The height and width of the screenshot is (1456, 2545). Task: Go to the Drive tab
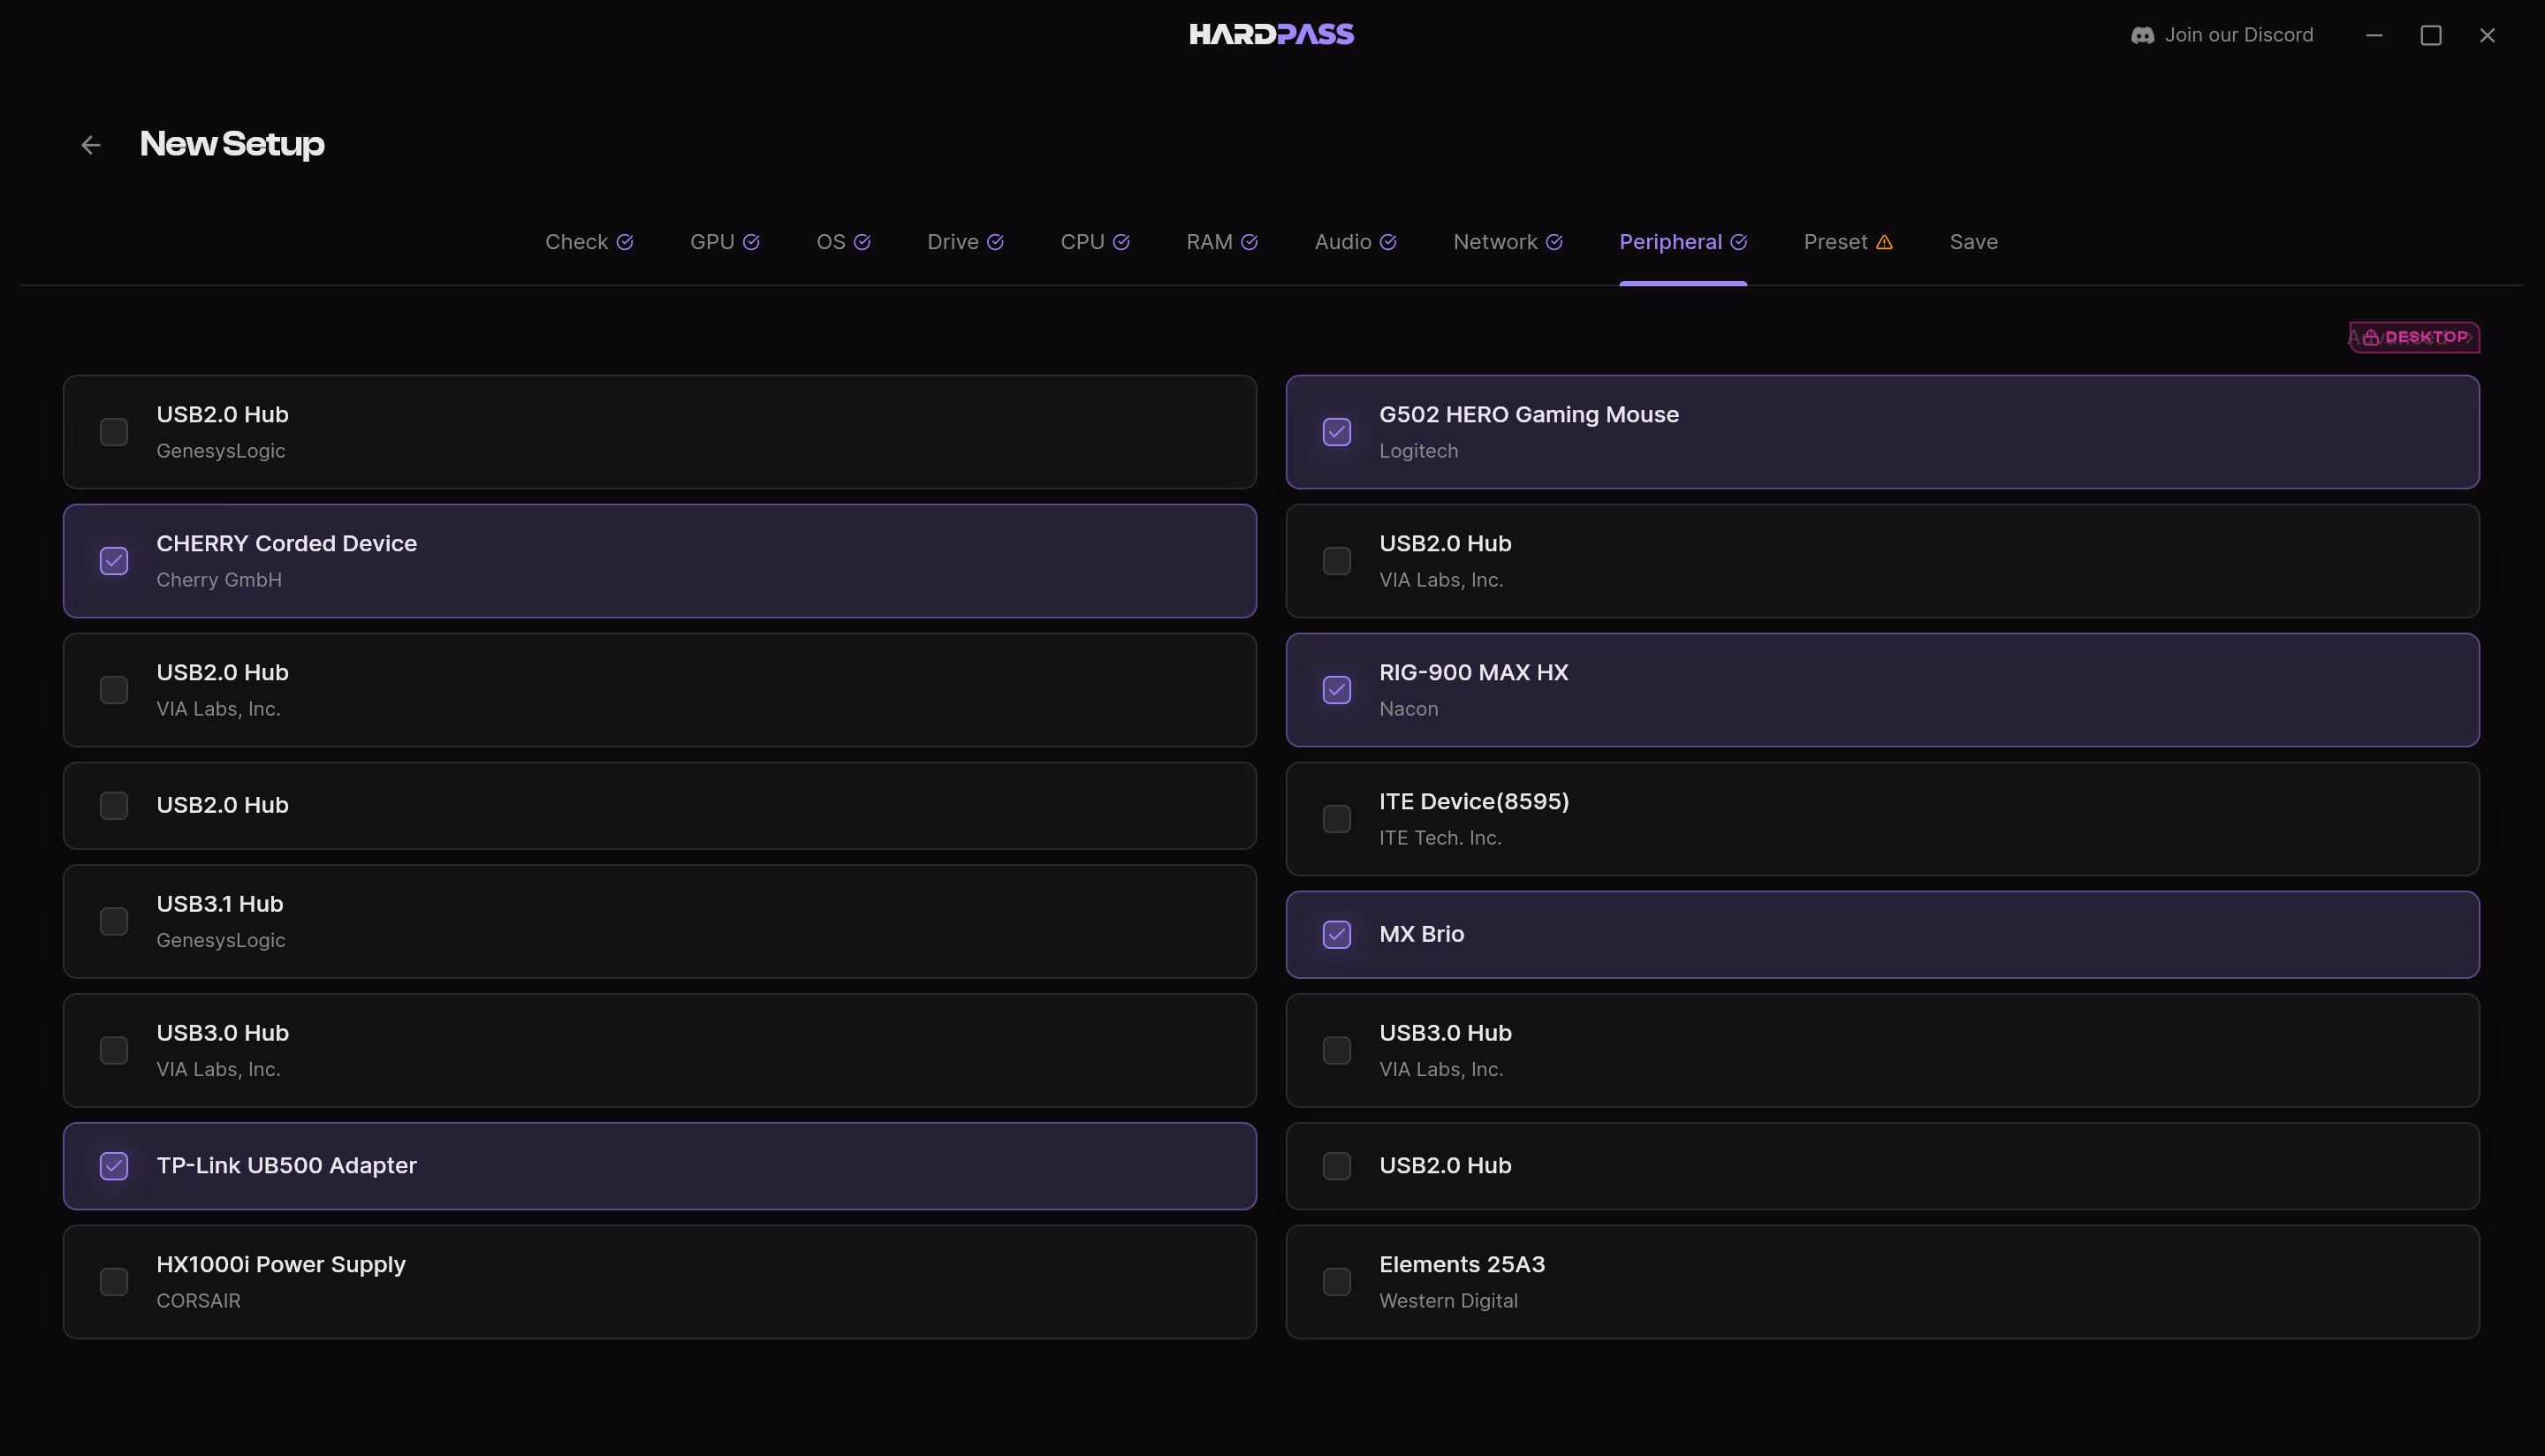pyautogui.click(x=965, y=242)
